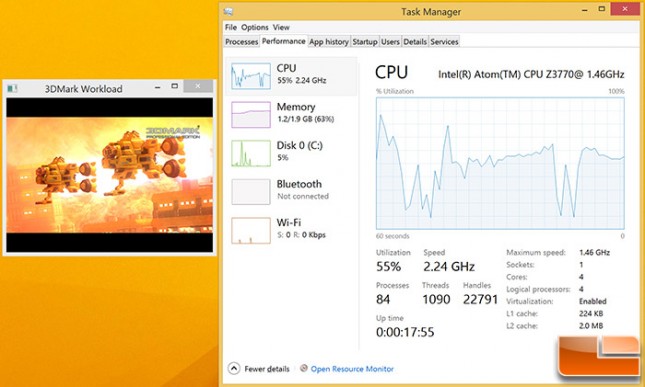Viewport: 645px width, 387px height.
Task: Open the Services tab
Action: pos(444,42)
